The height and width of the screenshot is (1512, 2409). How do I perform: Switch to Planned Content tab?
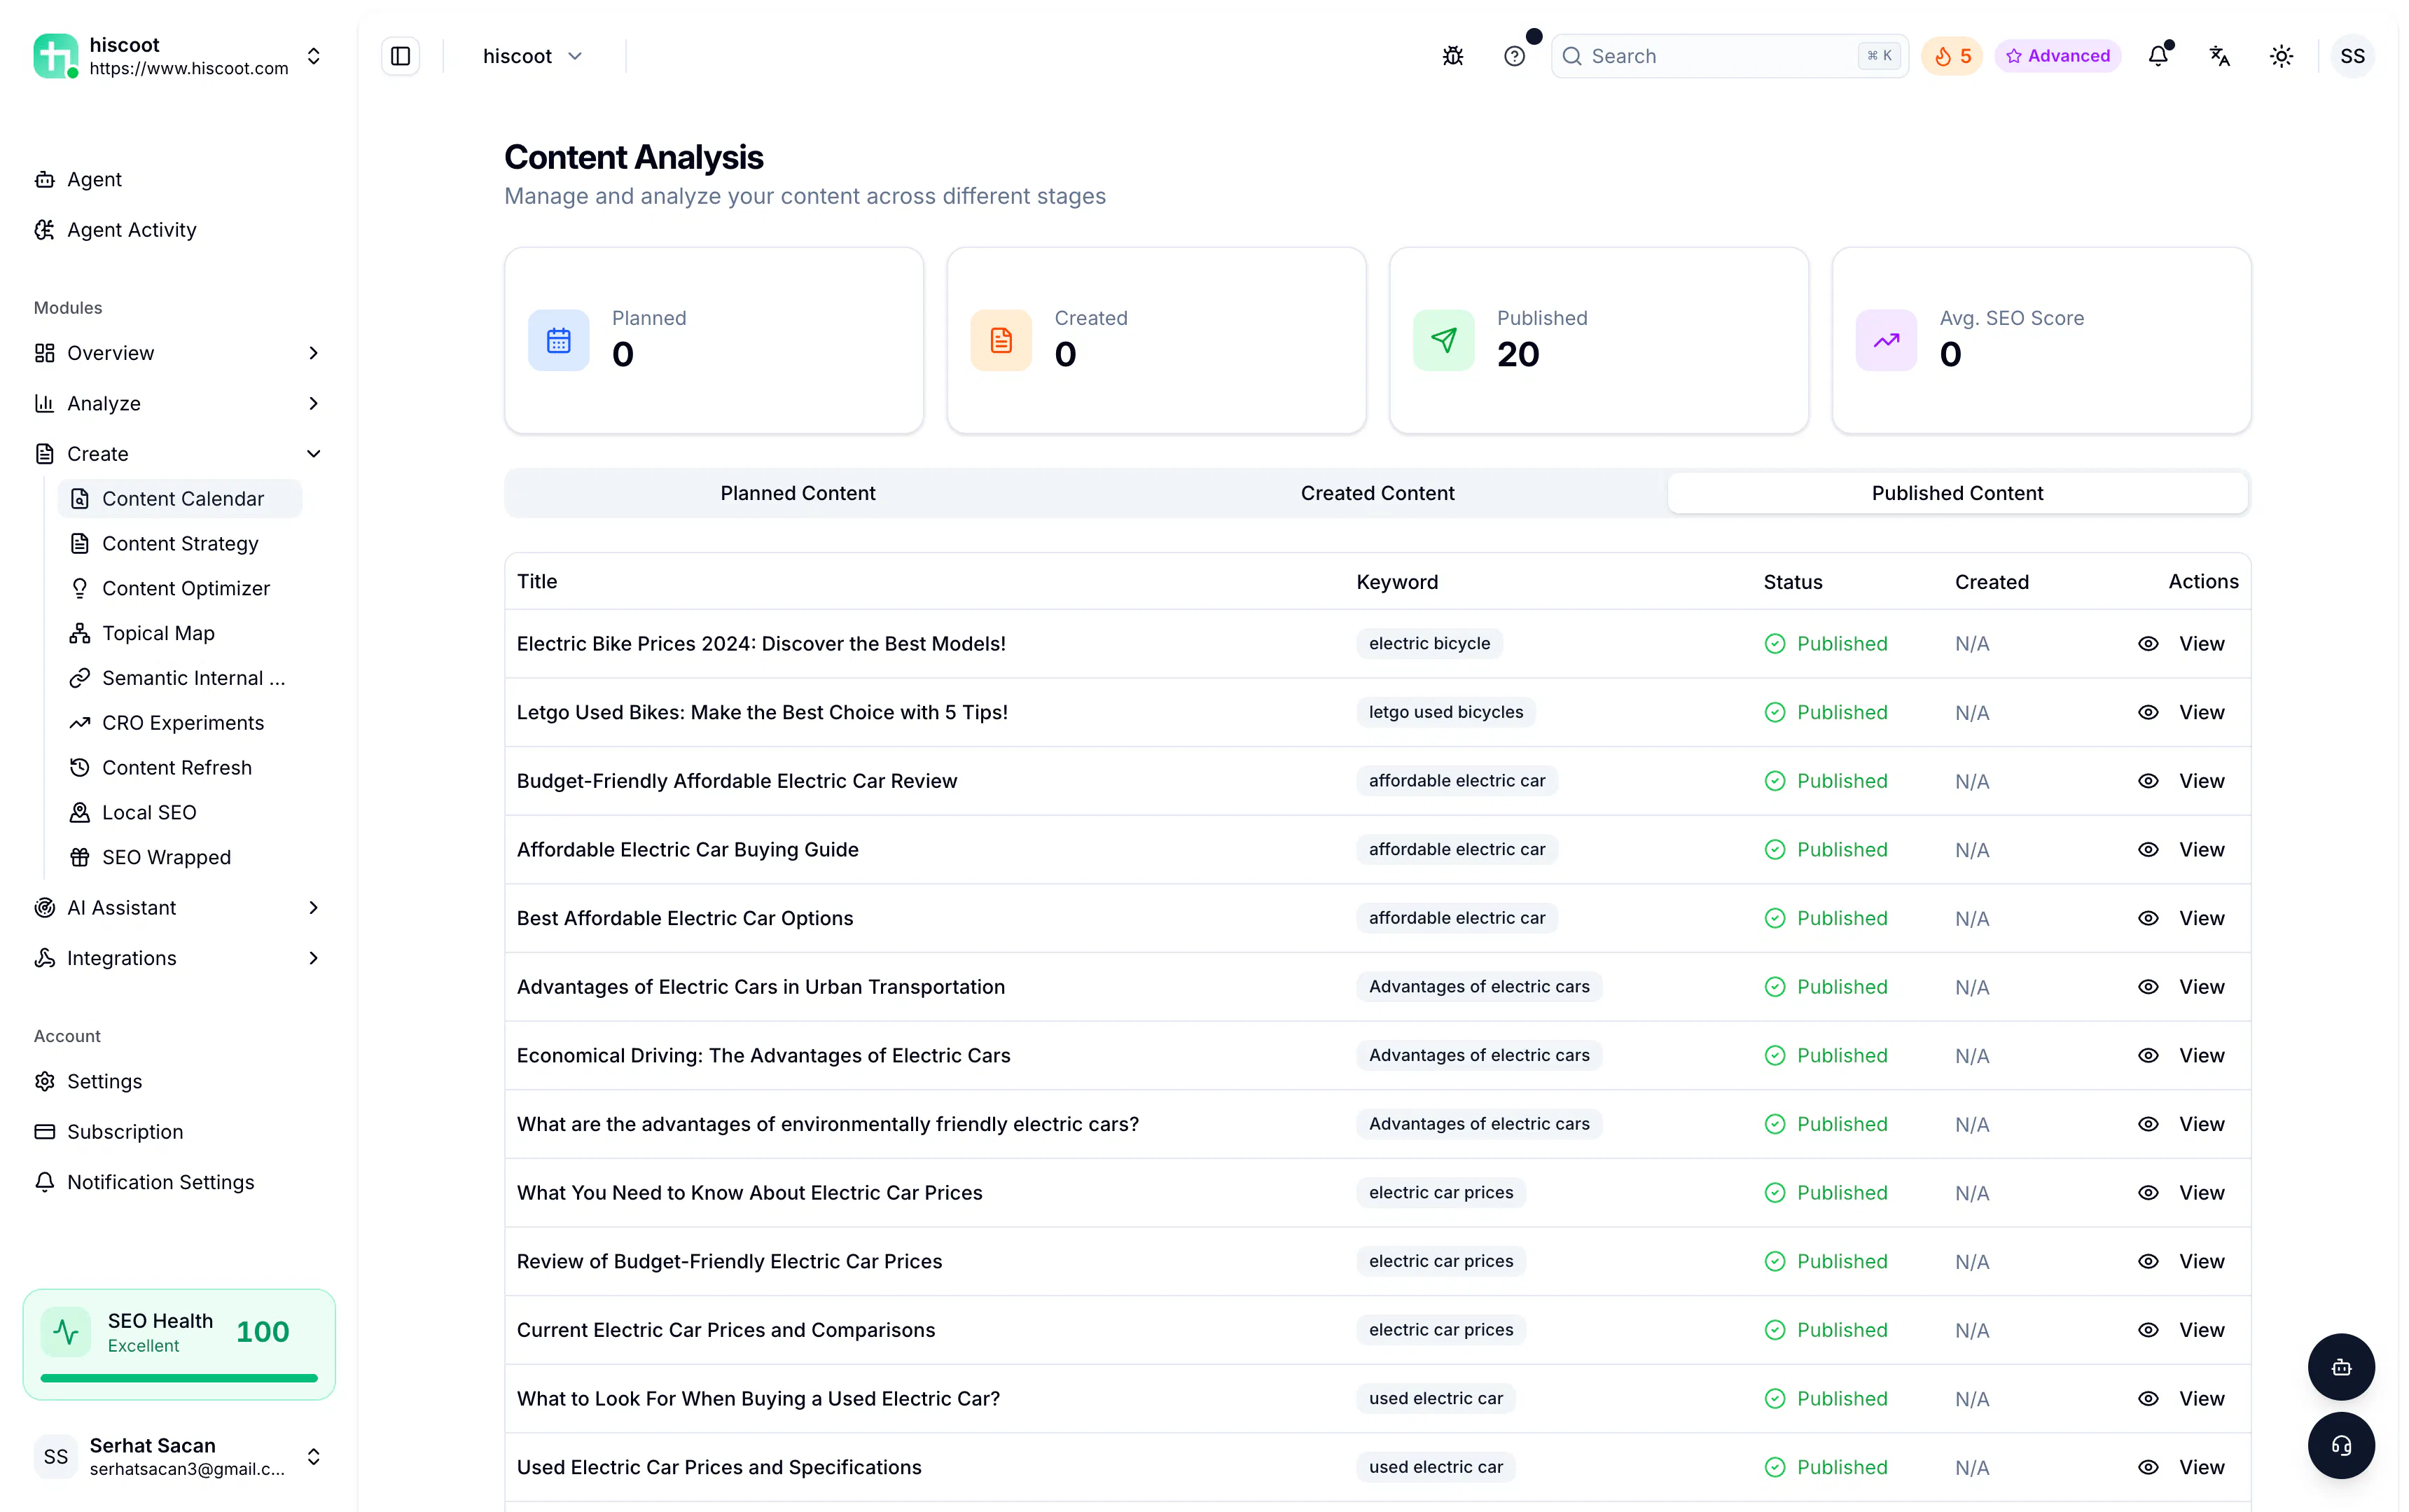point(797,493)
